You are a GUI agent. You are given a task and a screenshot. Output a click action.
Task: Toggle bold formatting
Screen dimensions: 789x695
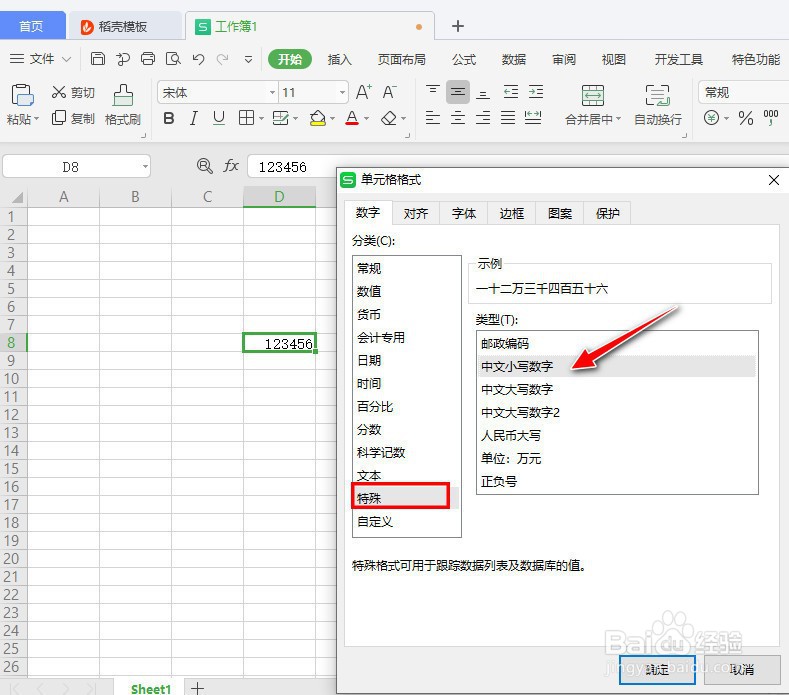tap(169, 118)
